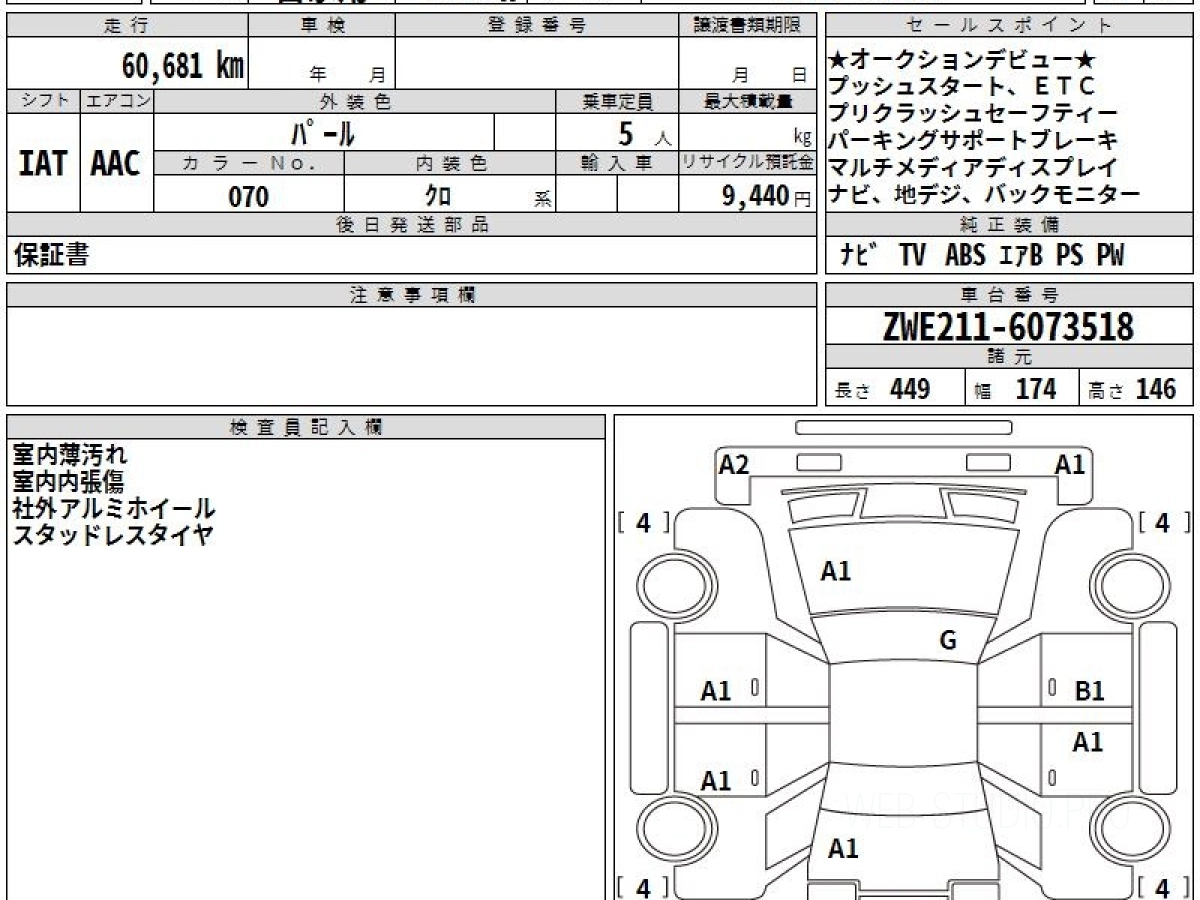Click the カラーNo. header
The width and height of the screenshot is (1200, 900).
tap(249, 164)
